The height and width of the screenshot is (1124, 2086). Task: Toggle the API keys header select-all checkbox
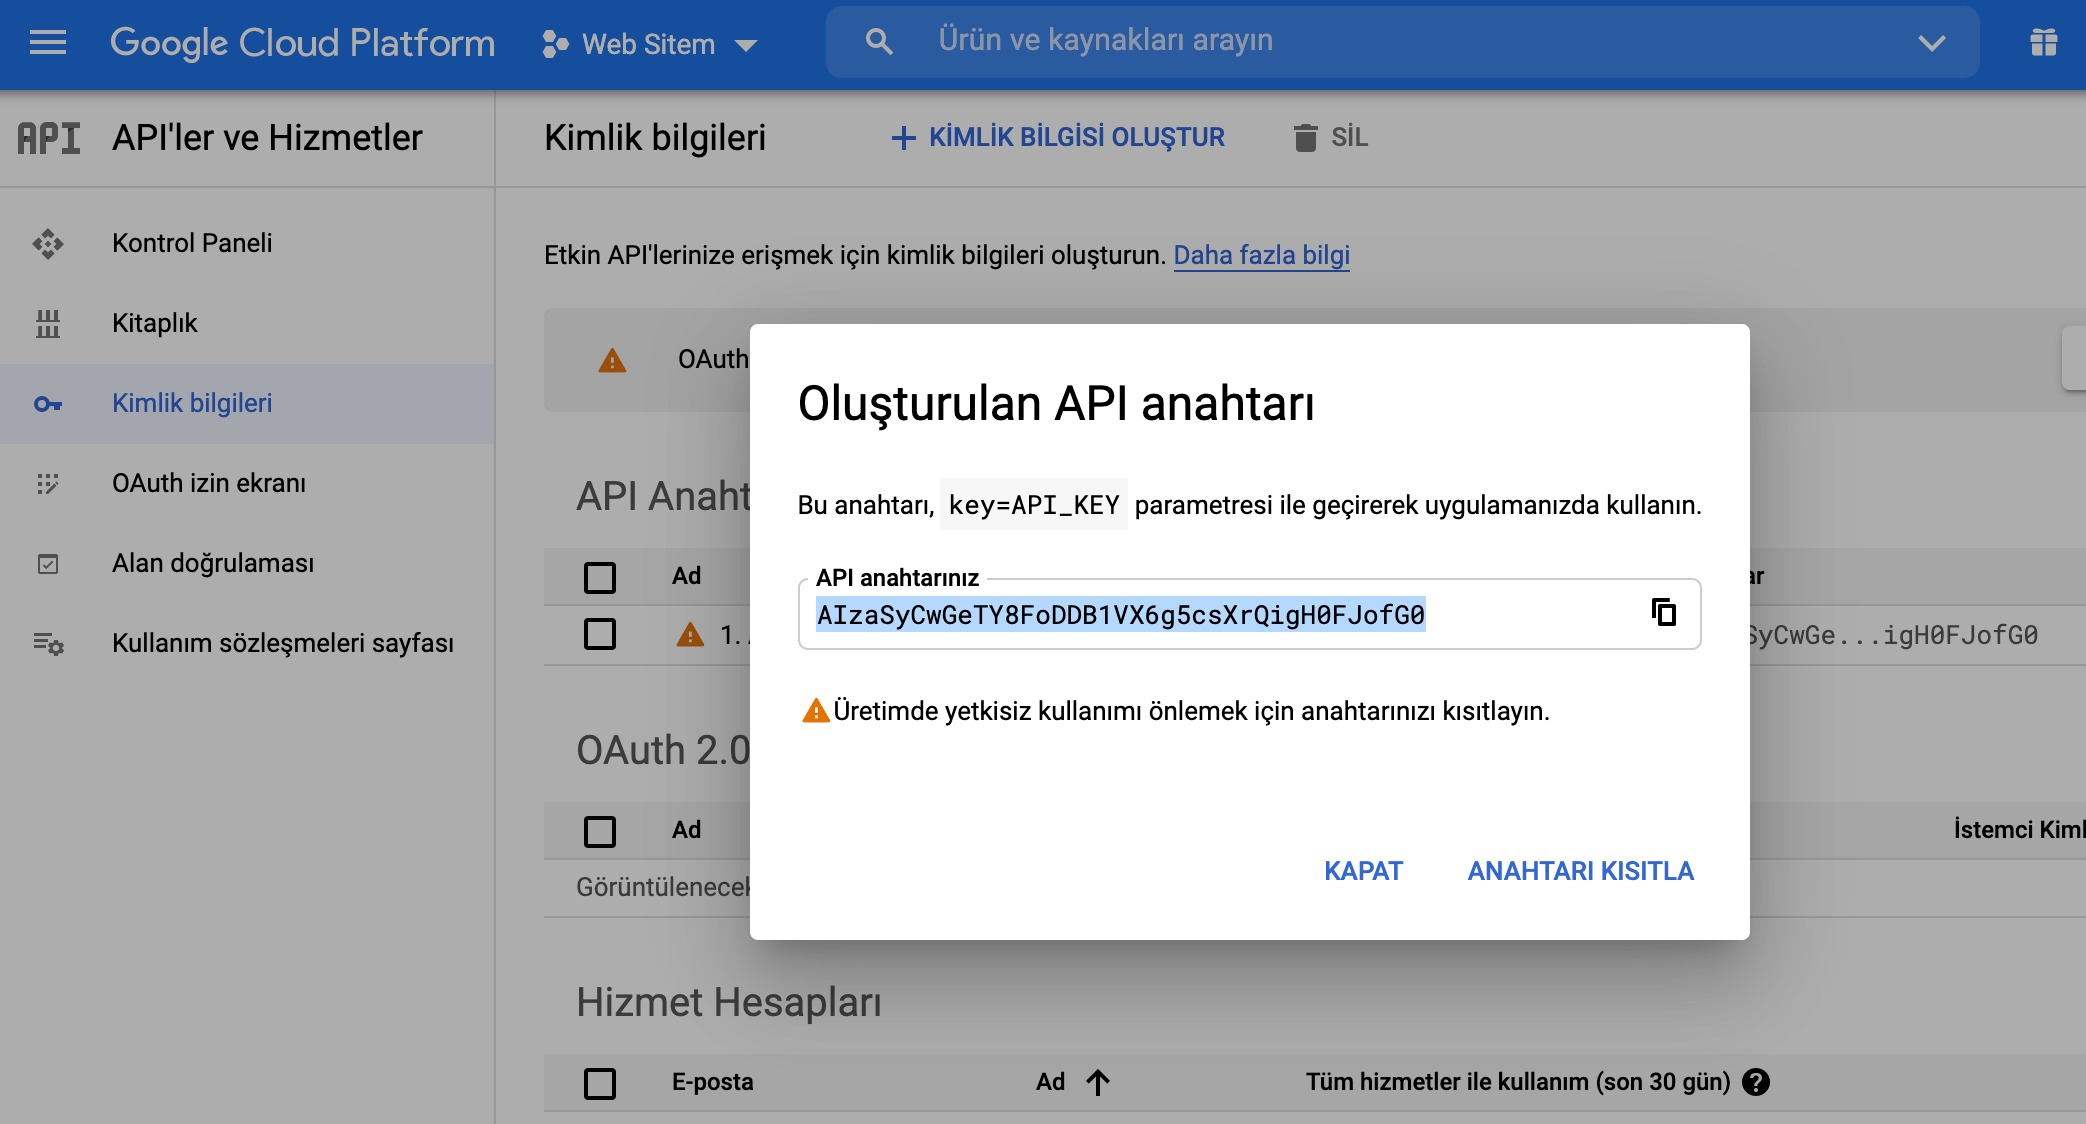coord(600,577)
